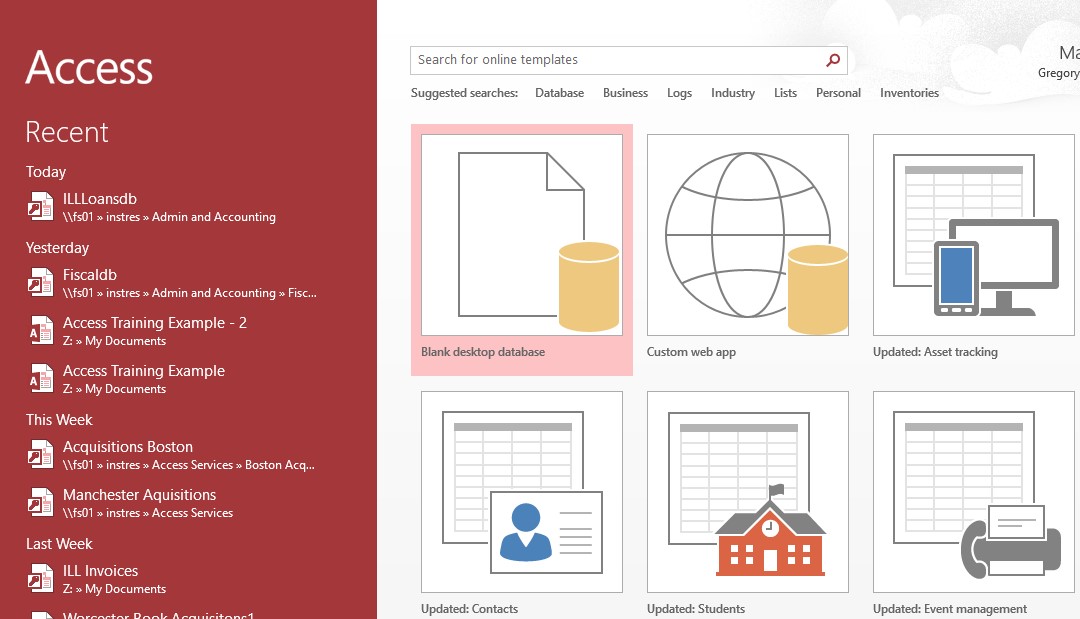This screenshot has height=619, width=1080.
Task: Click the Database suggested search
Action: pyautogui.click(x=559, y=93)
